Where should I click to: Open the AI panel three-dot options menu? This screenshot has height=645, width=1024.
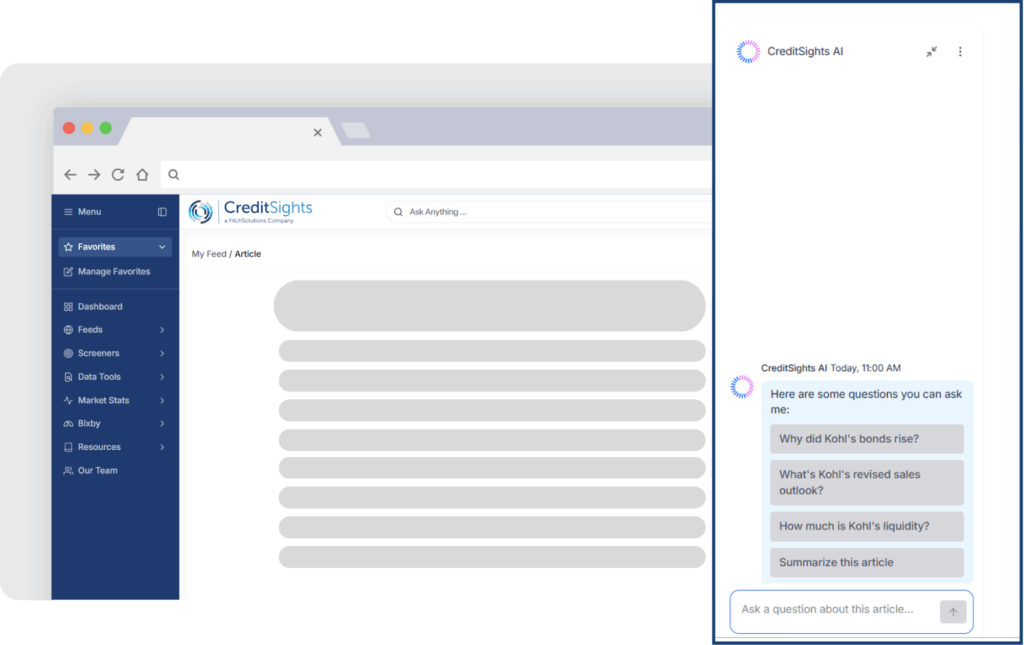(x=960, y=52)
